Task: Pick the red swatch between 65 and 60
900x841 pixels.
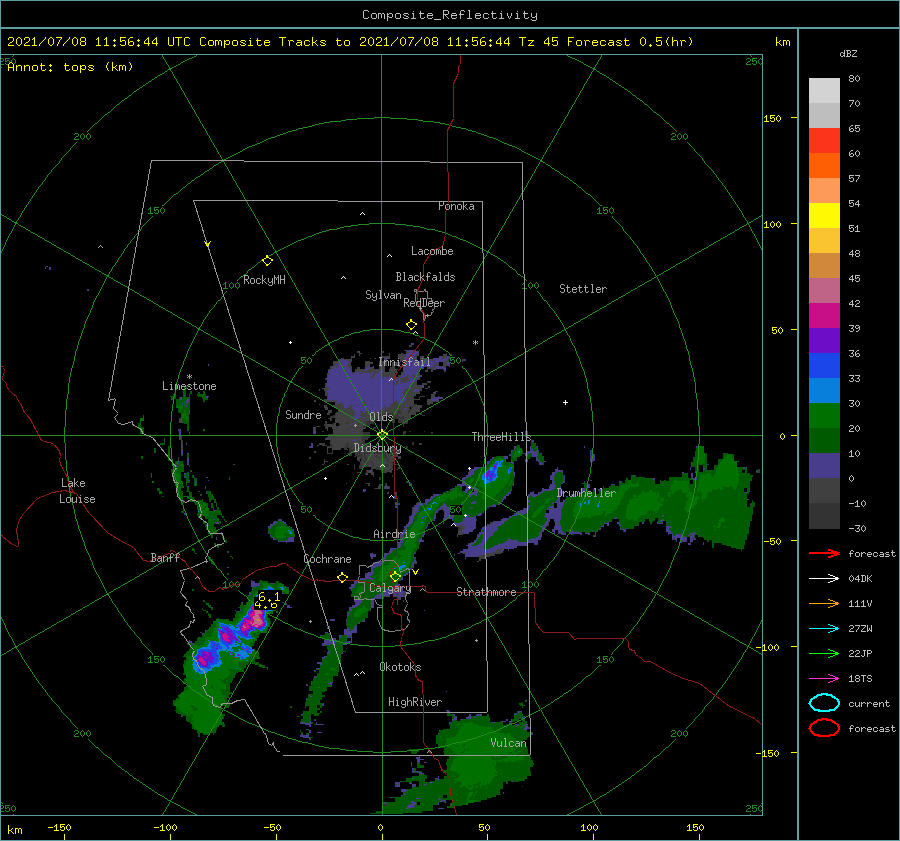Action: coord(824,141)
